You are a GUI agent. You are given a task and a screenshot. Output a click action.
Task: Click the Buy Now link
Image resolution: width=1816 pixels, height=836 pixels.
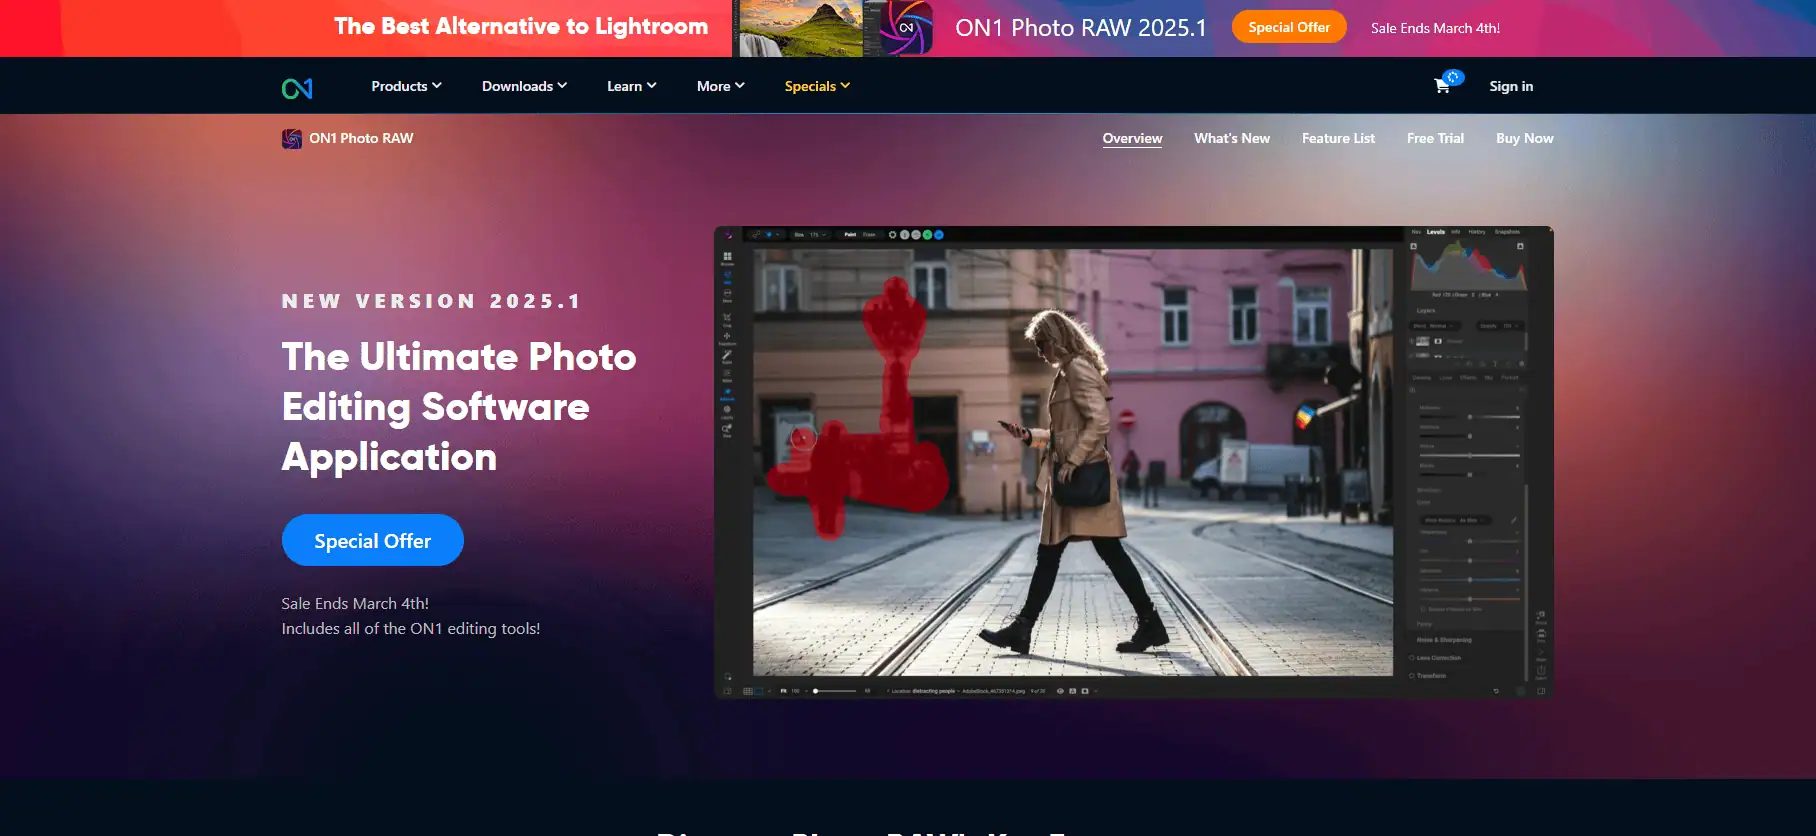click(1524, 138)
